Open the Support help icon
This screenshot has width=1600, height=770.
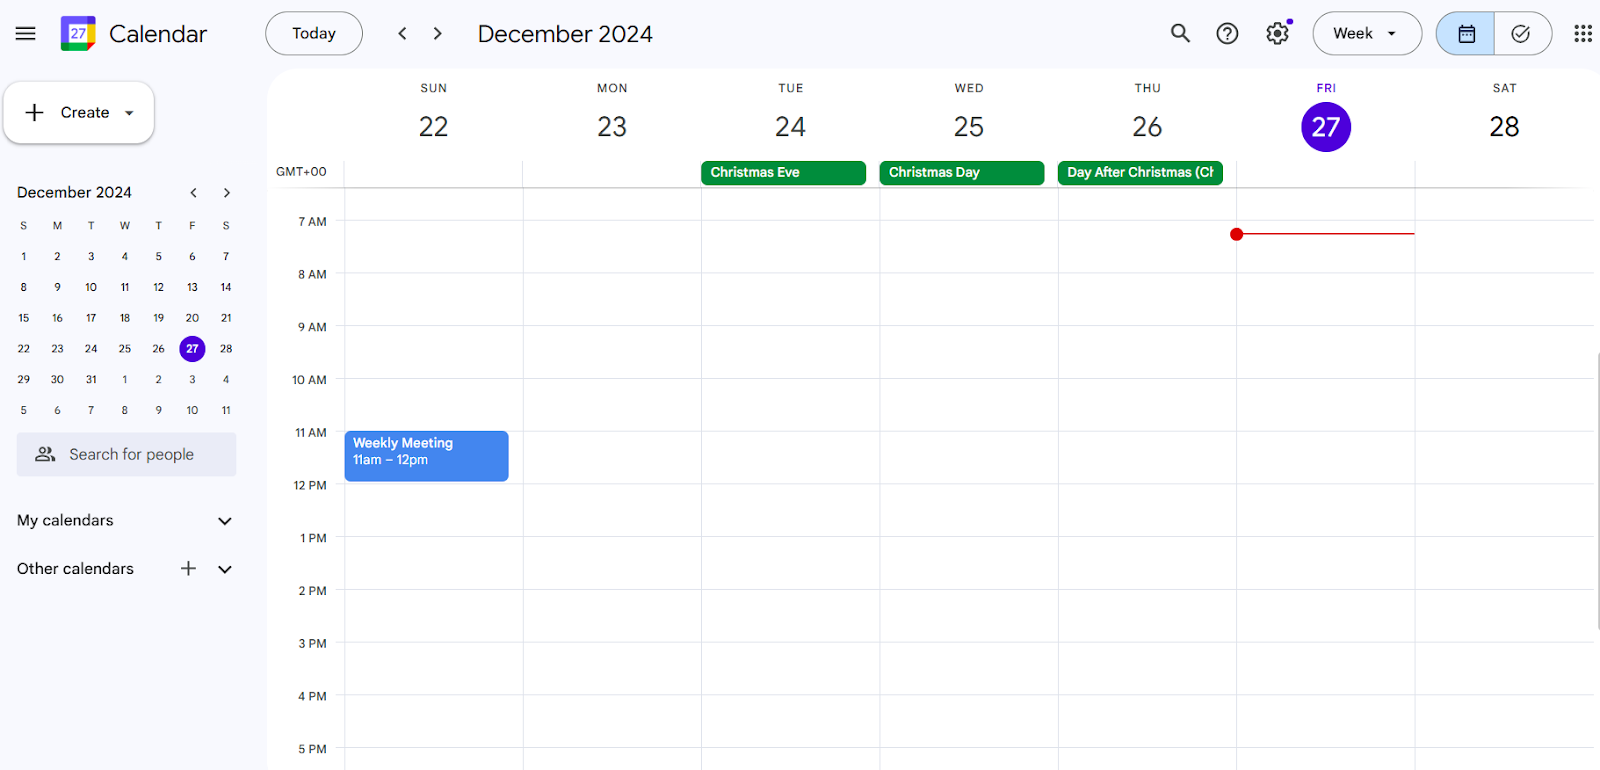point(1227,34)
